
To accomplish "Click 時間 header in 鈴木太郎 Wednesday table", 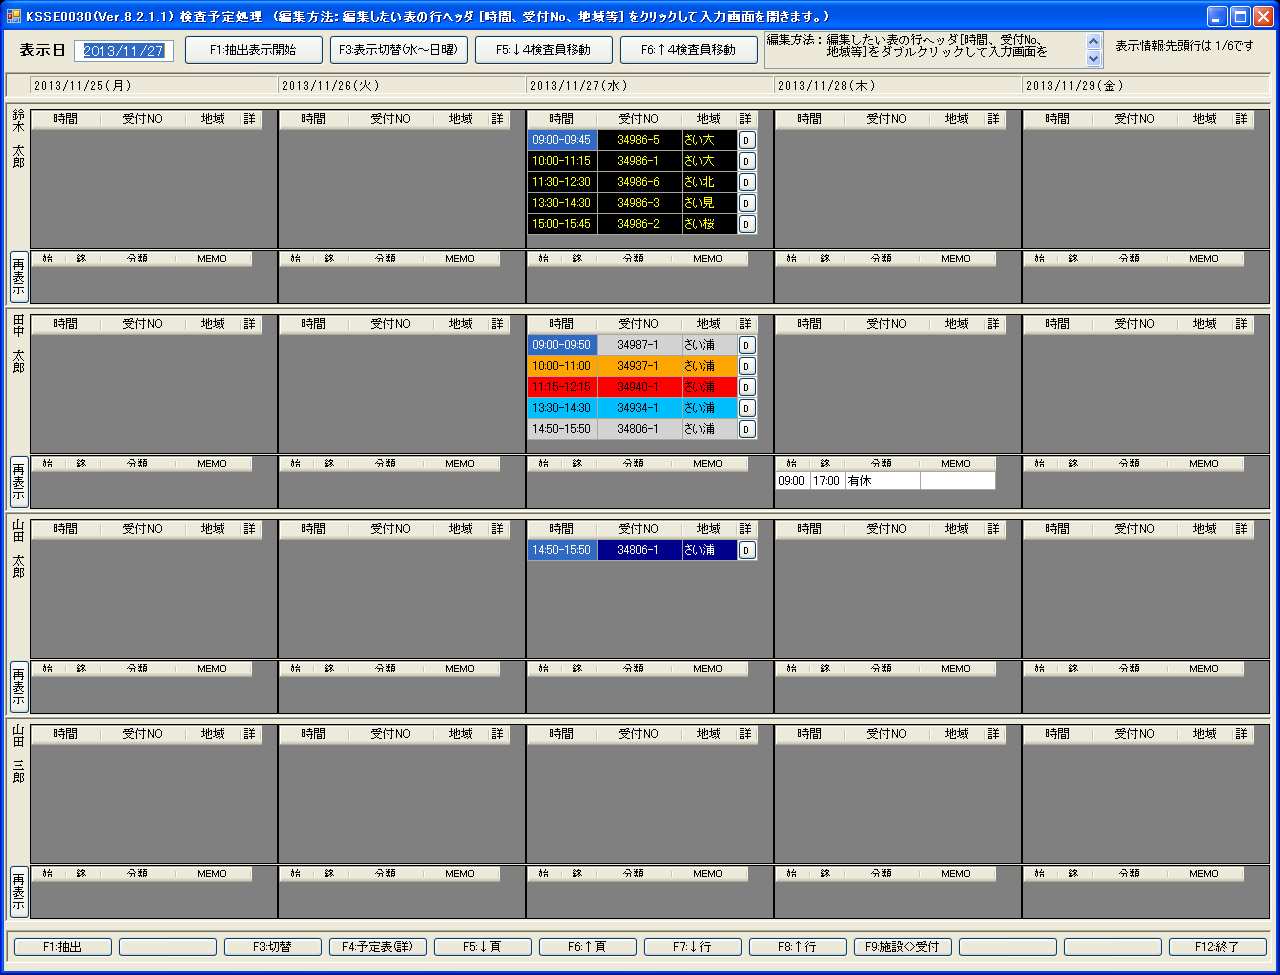I will 562,119.
